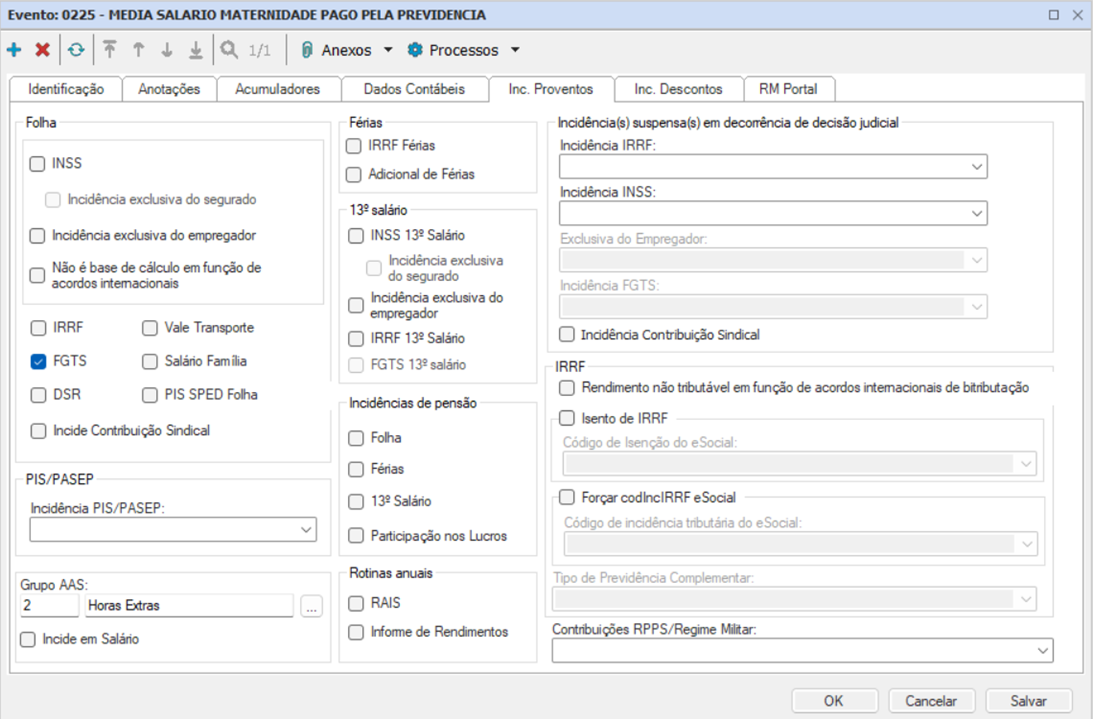This screenshot has width=1093, height=719.
Task: Uncheck the FGTS checkbox
Action: (x=38, y=361)
